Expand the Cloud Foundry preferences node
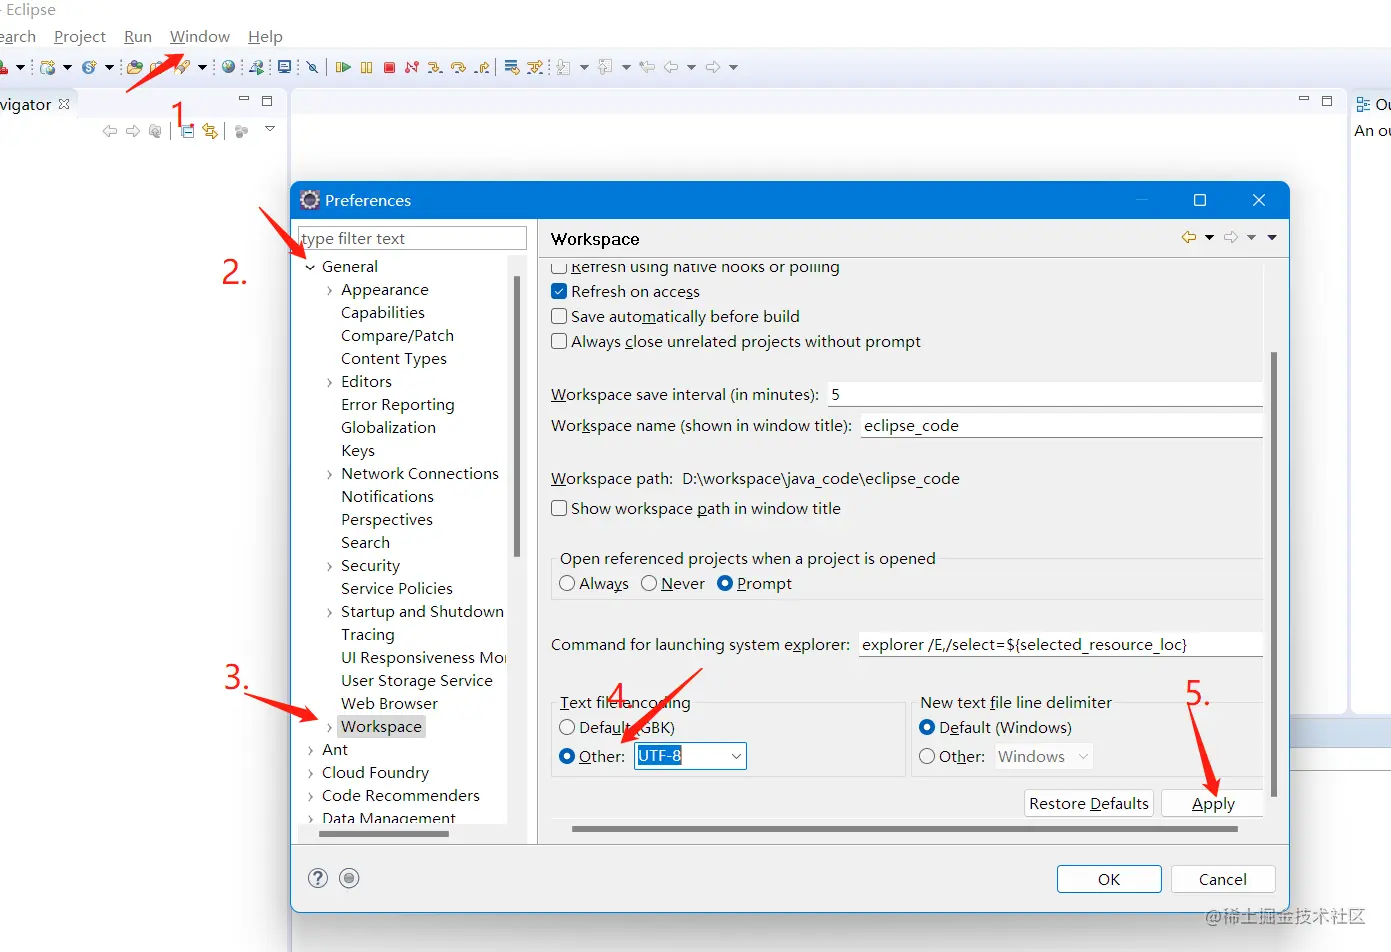 310,773
